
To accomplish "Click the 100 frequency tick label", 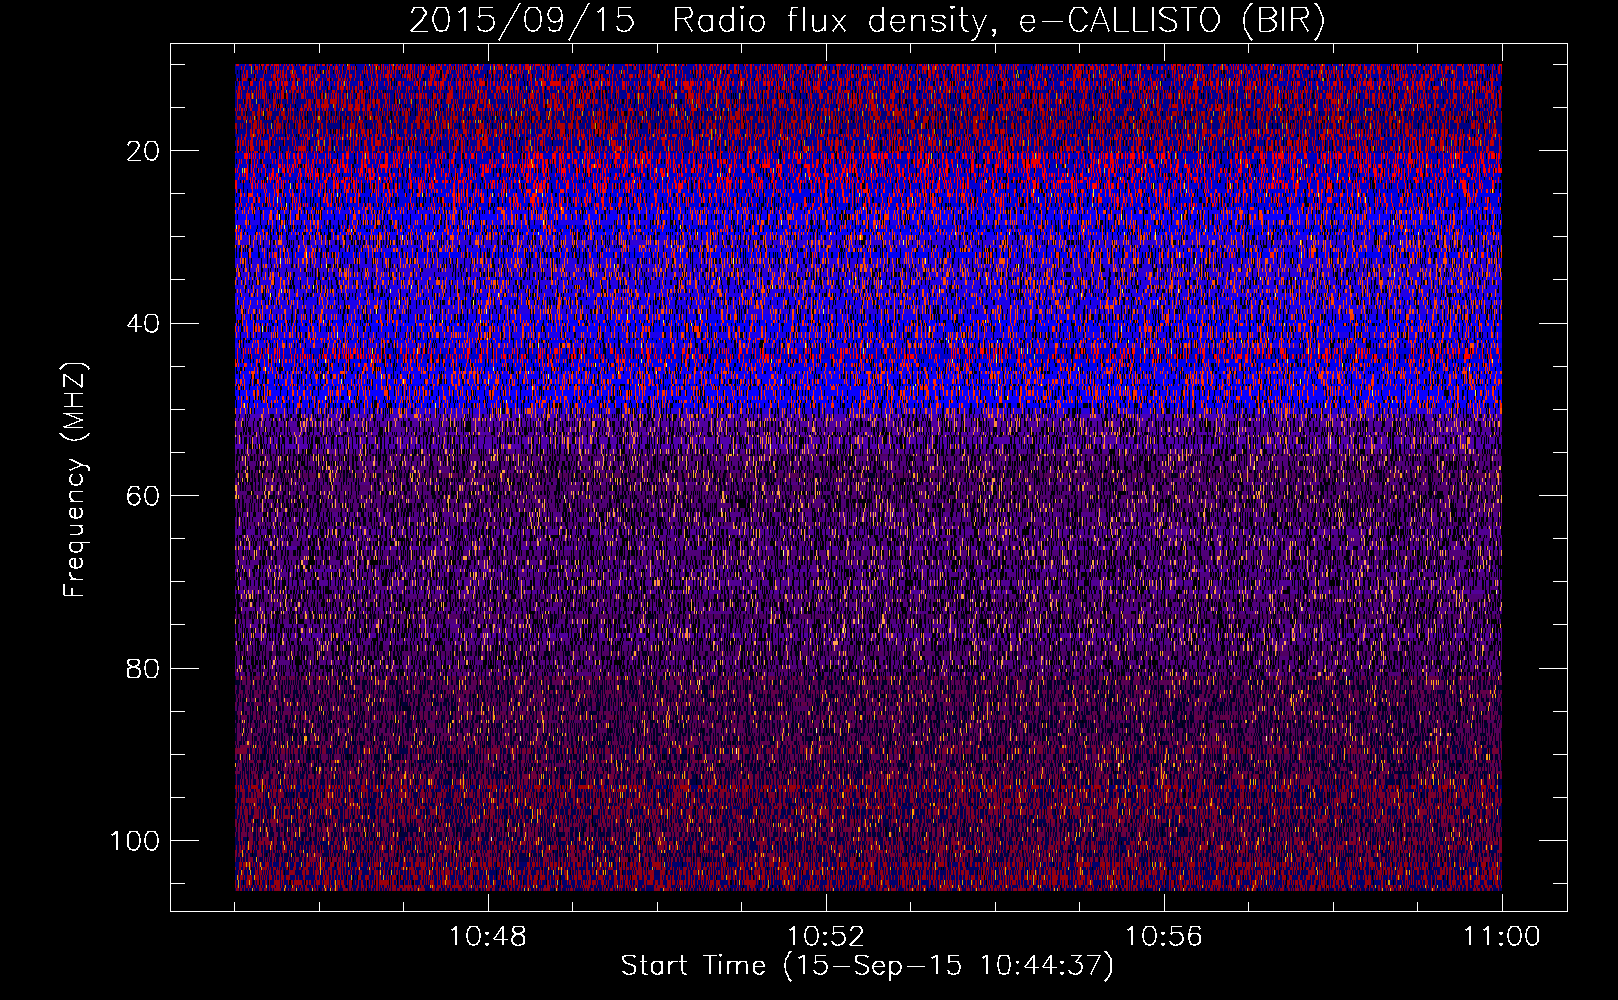I will click(135, 841).
